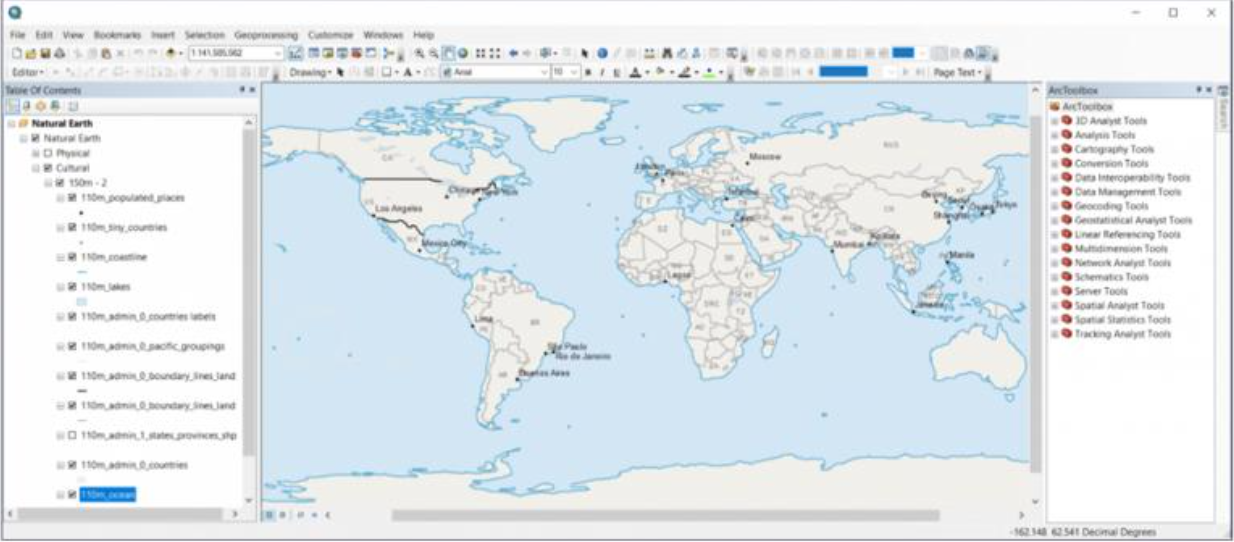Select the Zoom Out tool
Screen dimensions: 1234x542
434,52
